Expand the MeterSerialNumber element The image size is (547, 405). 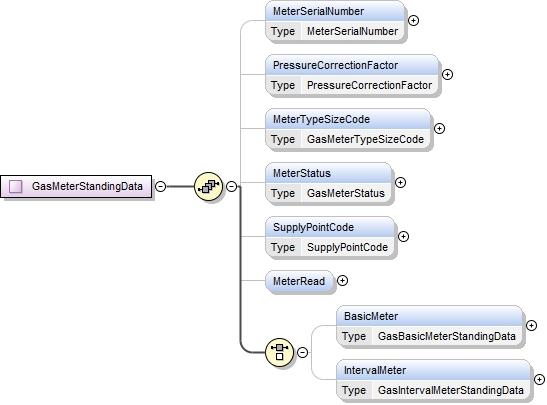coord(413,21)
